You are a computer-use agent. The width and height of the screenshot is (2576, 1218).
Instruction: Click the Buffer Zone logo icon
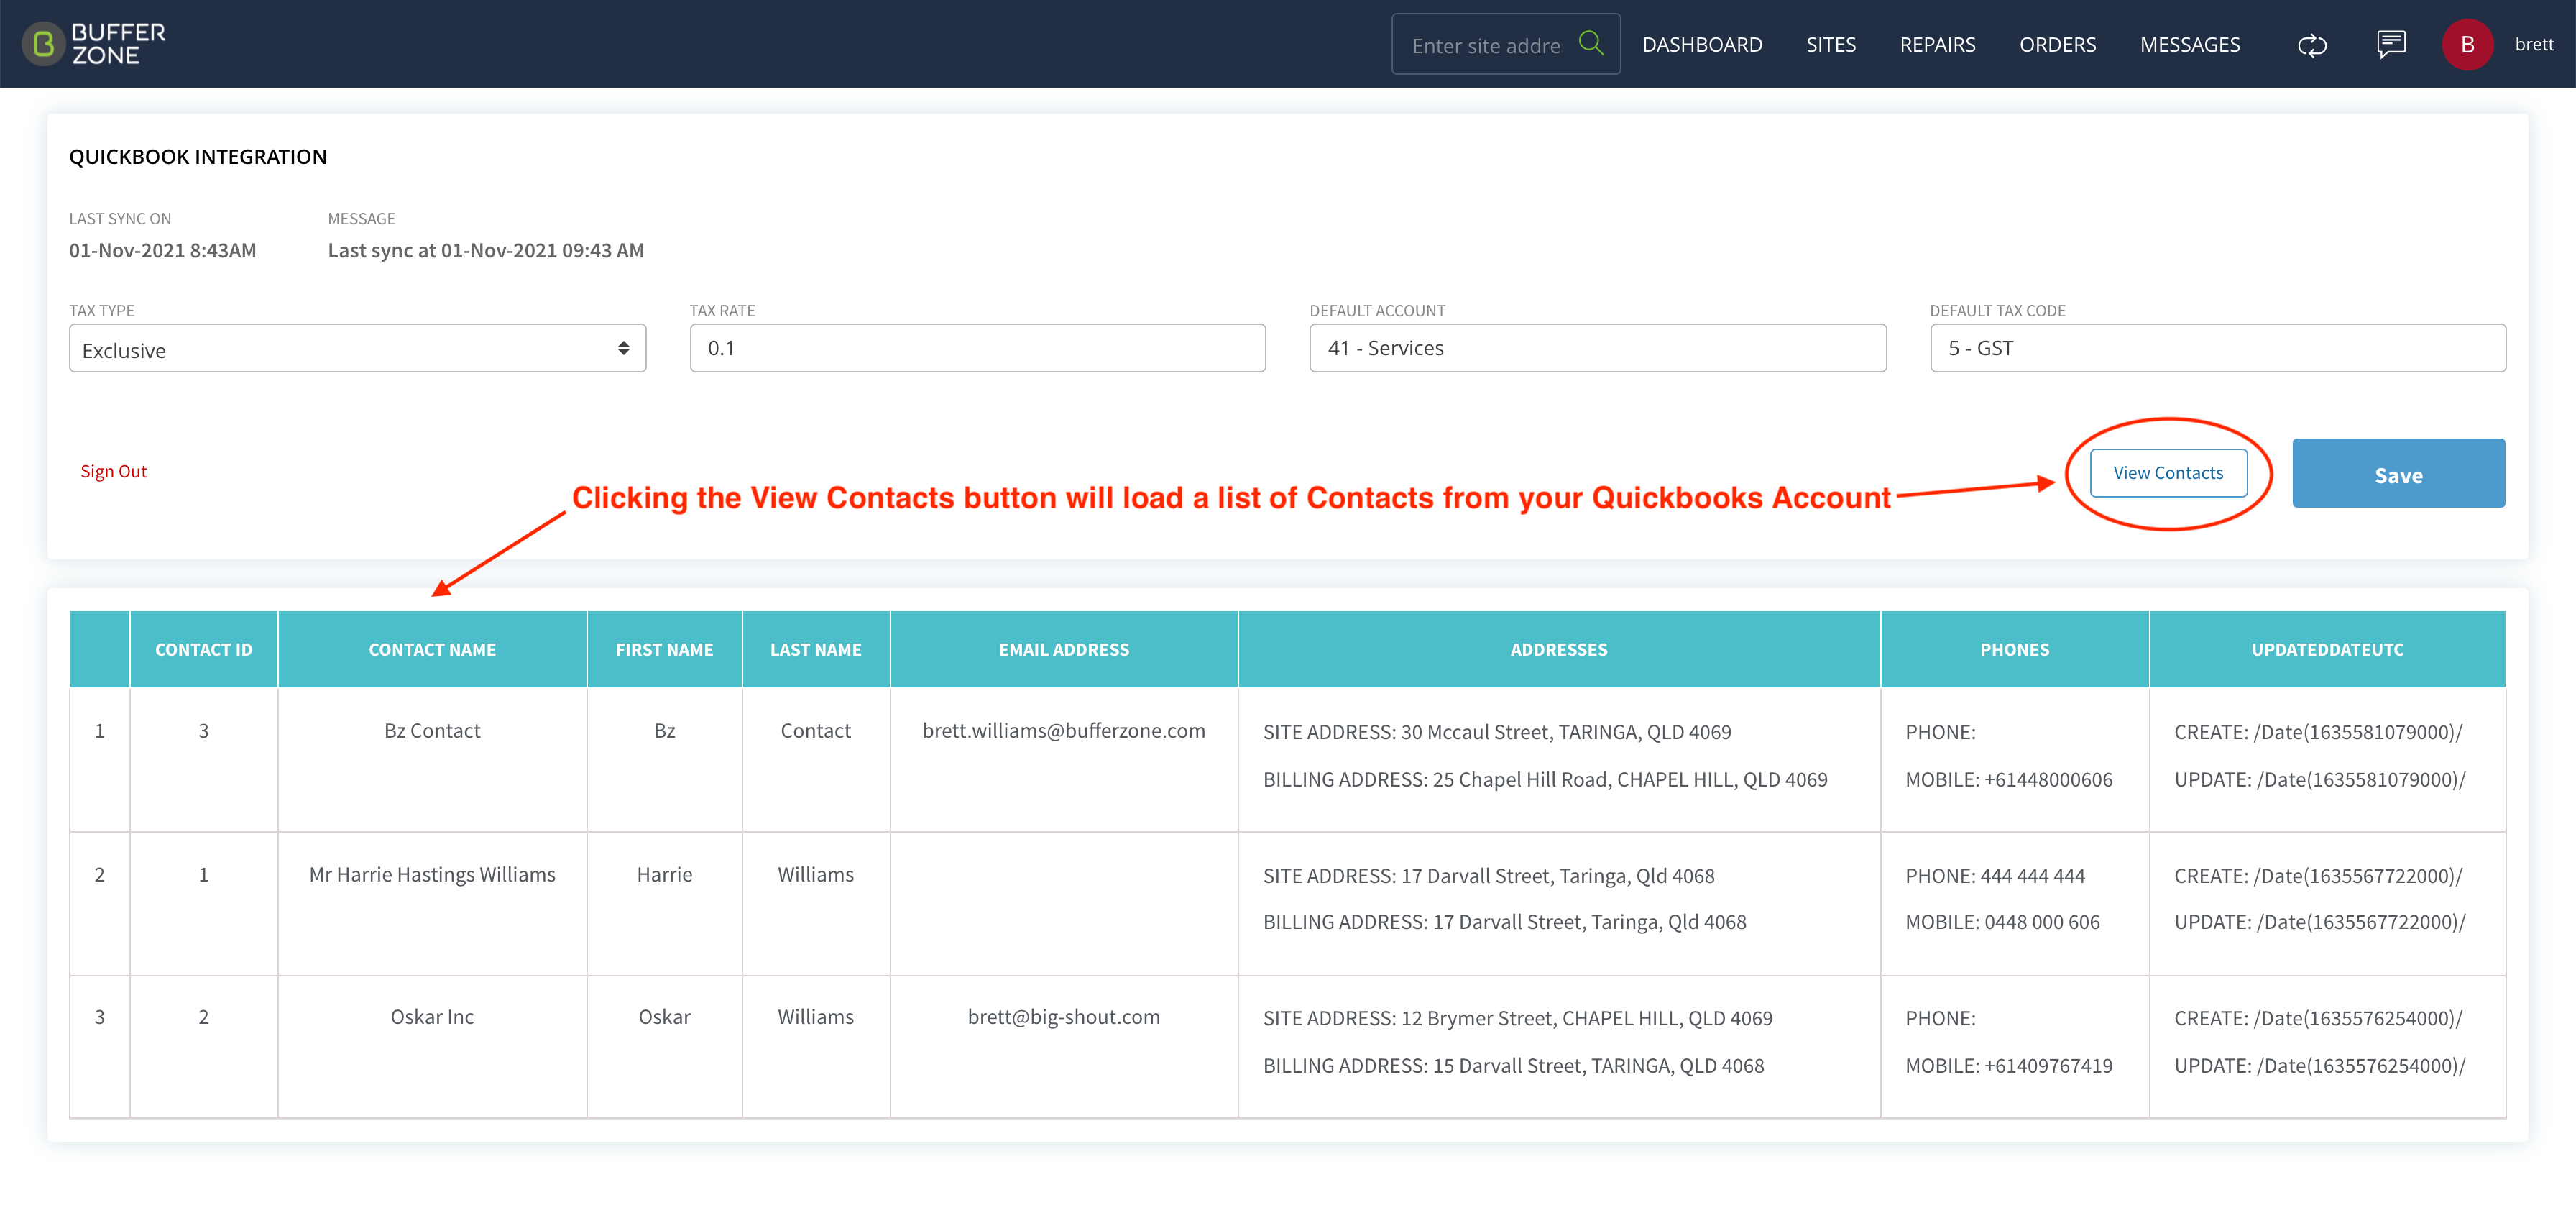point(43,44)
